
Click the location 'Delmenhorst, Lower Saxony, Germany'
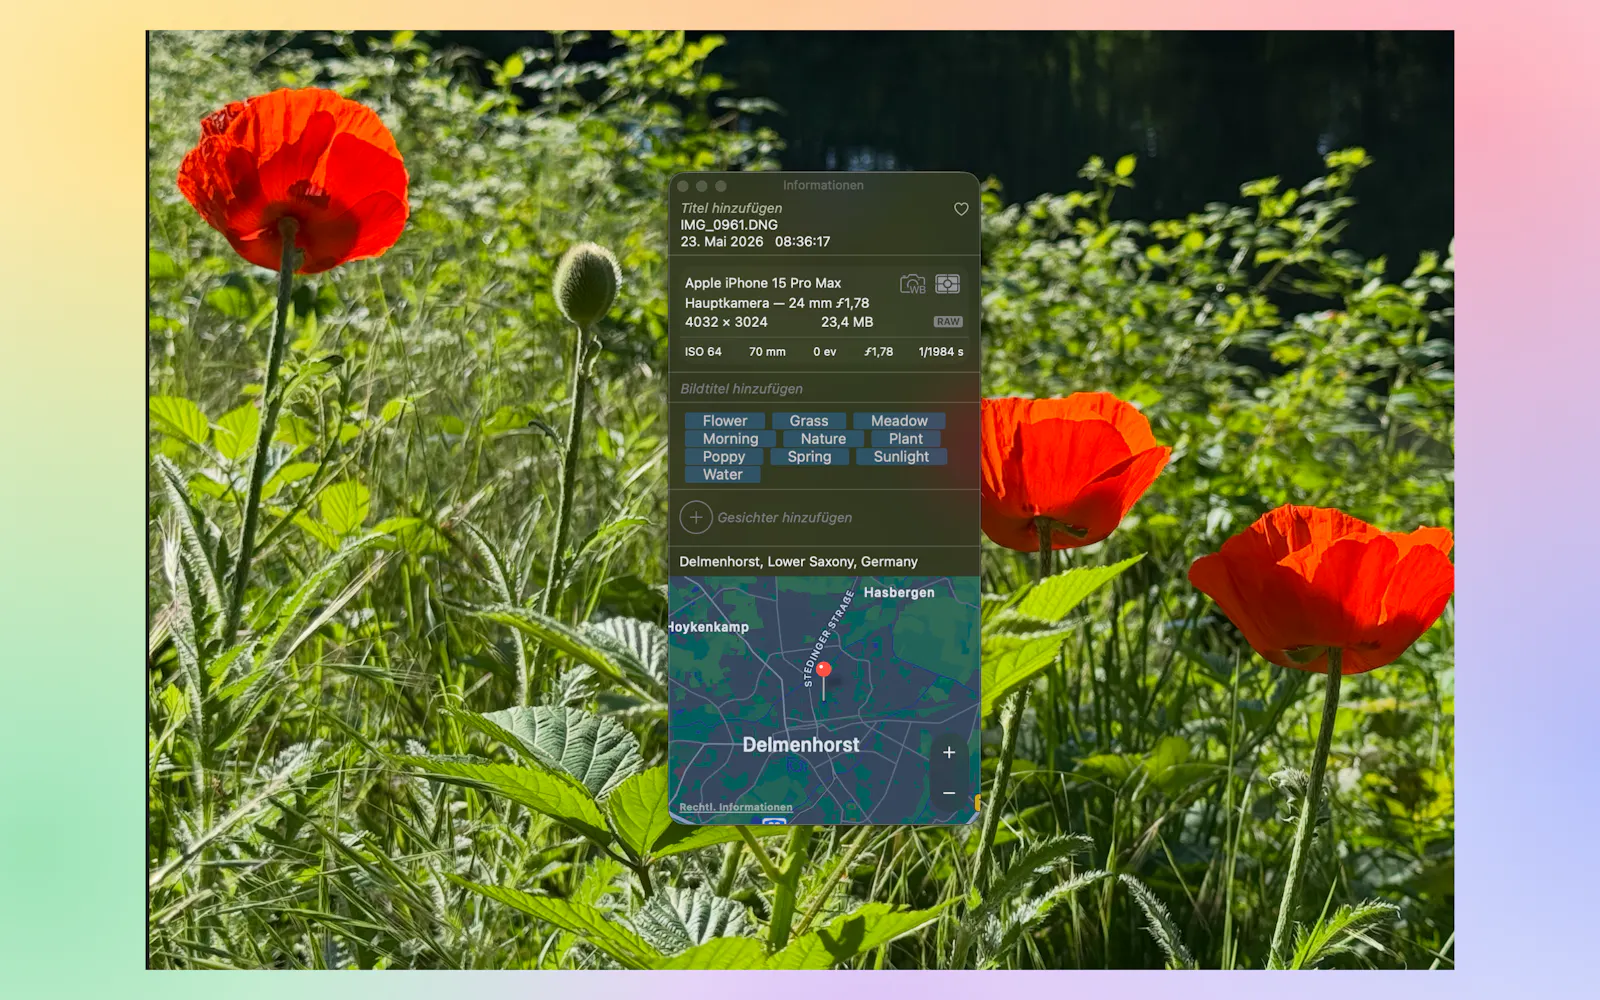point(798,562)
